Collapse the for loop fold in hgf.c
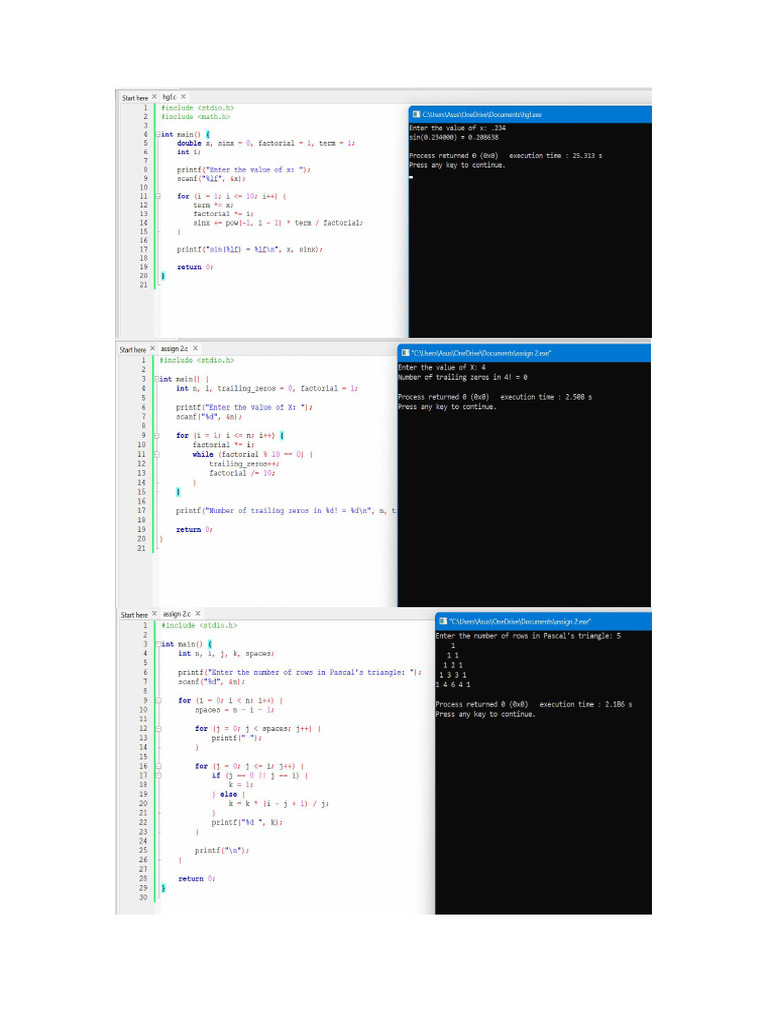The width and height of the screenshot is (768, 1024). pyautogui.click(x=157, y=196)
